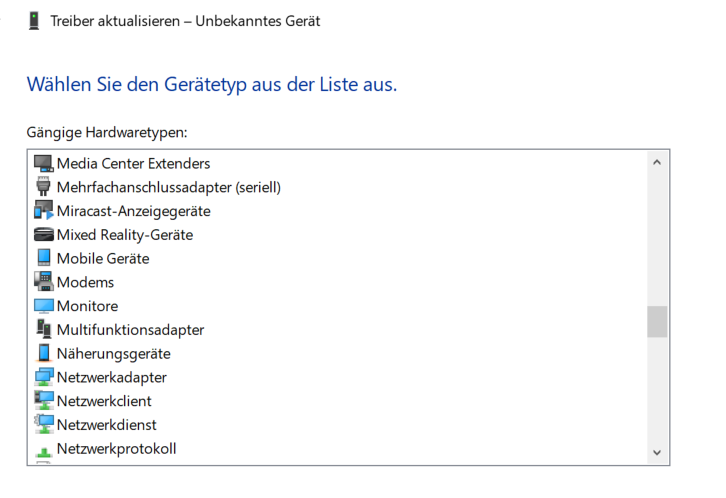The width and height of the screenshot is (726, 498).
Task: Select the Multifunktionsadapter icon
Action: (44, 329)
